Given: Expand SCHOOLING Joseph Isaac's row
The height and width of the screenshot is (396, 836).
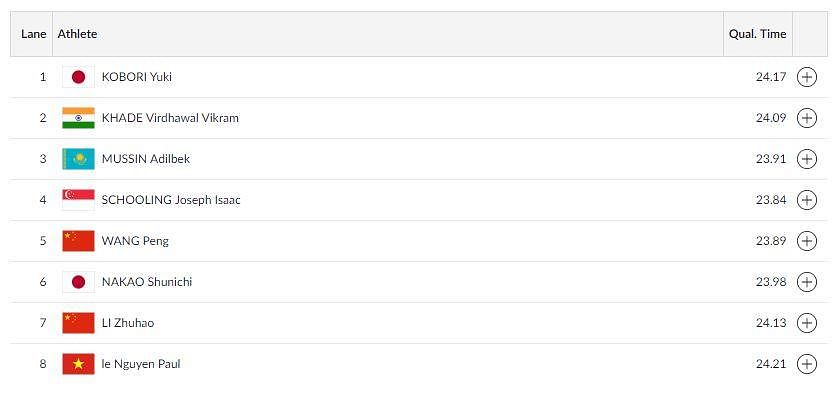Looking at the screenshot, I should (806, 200).
